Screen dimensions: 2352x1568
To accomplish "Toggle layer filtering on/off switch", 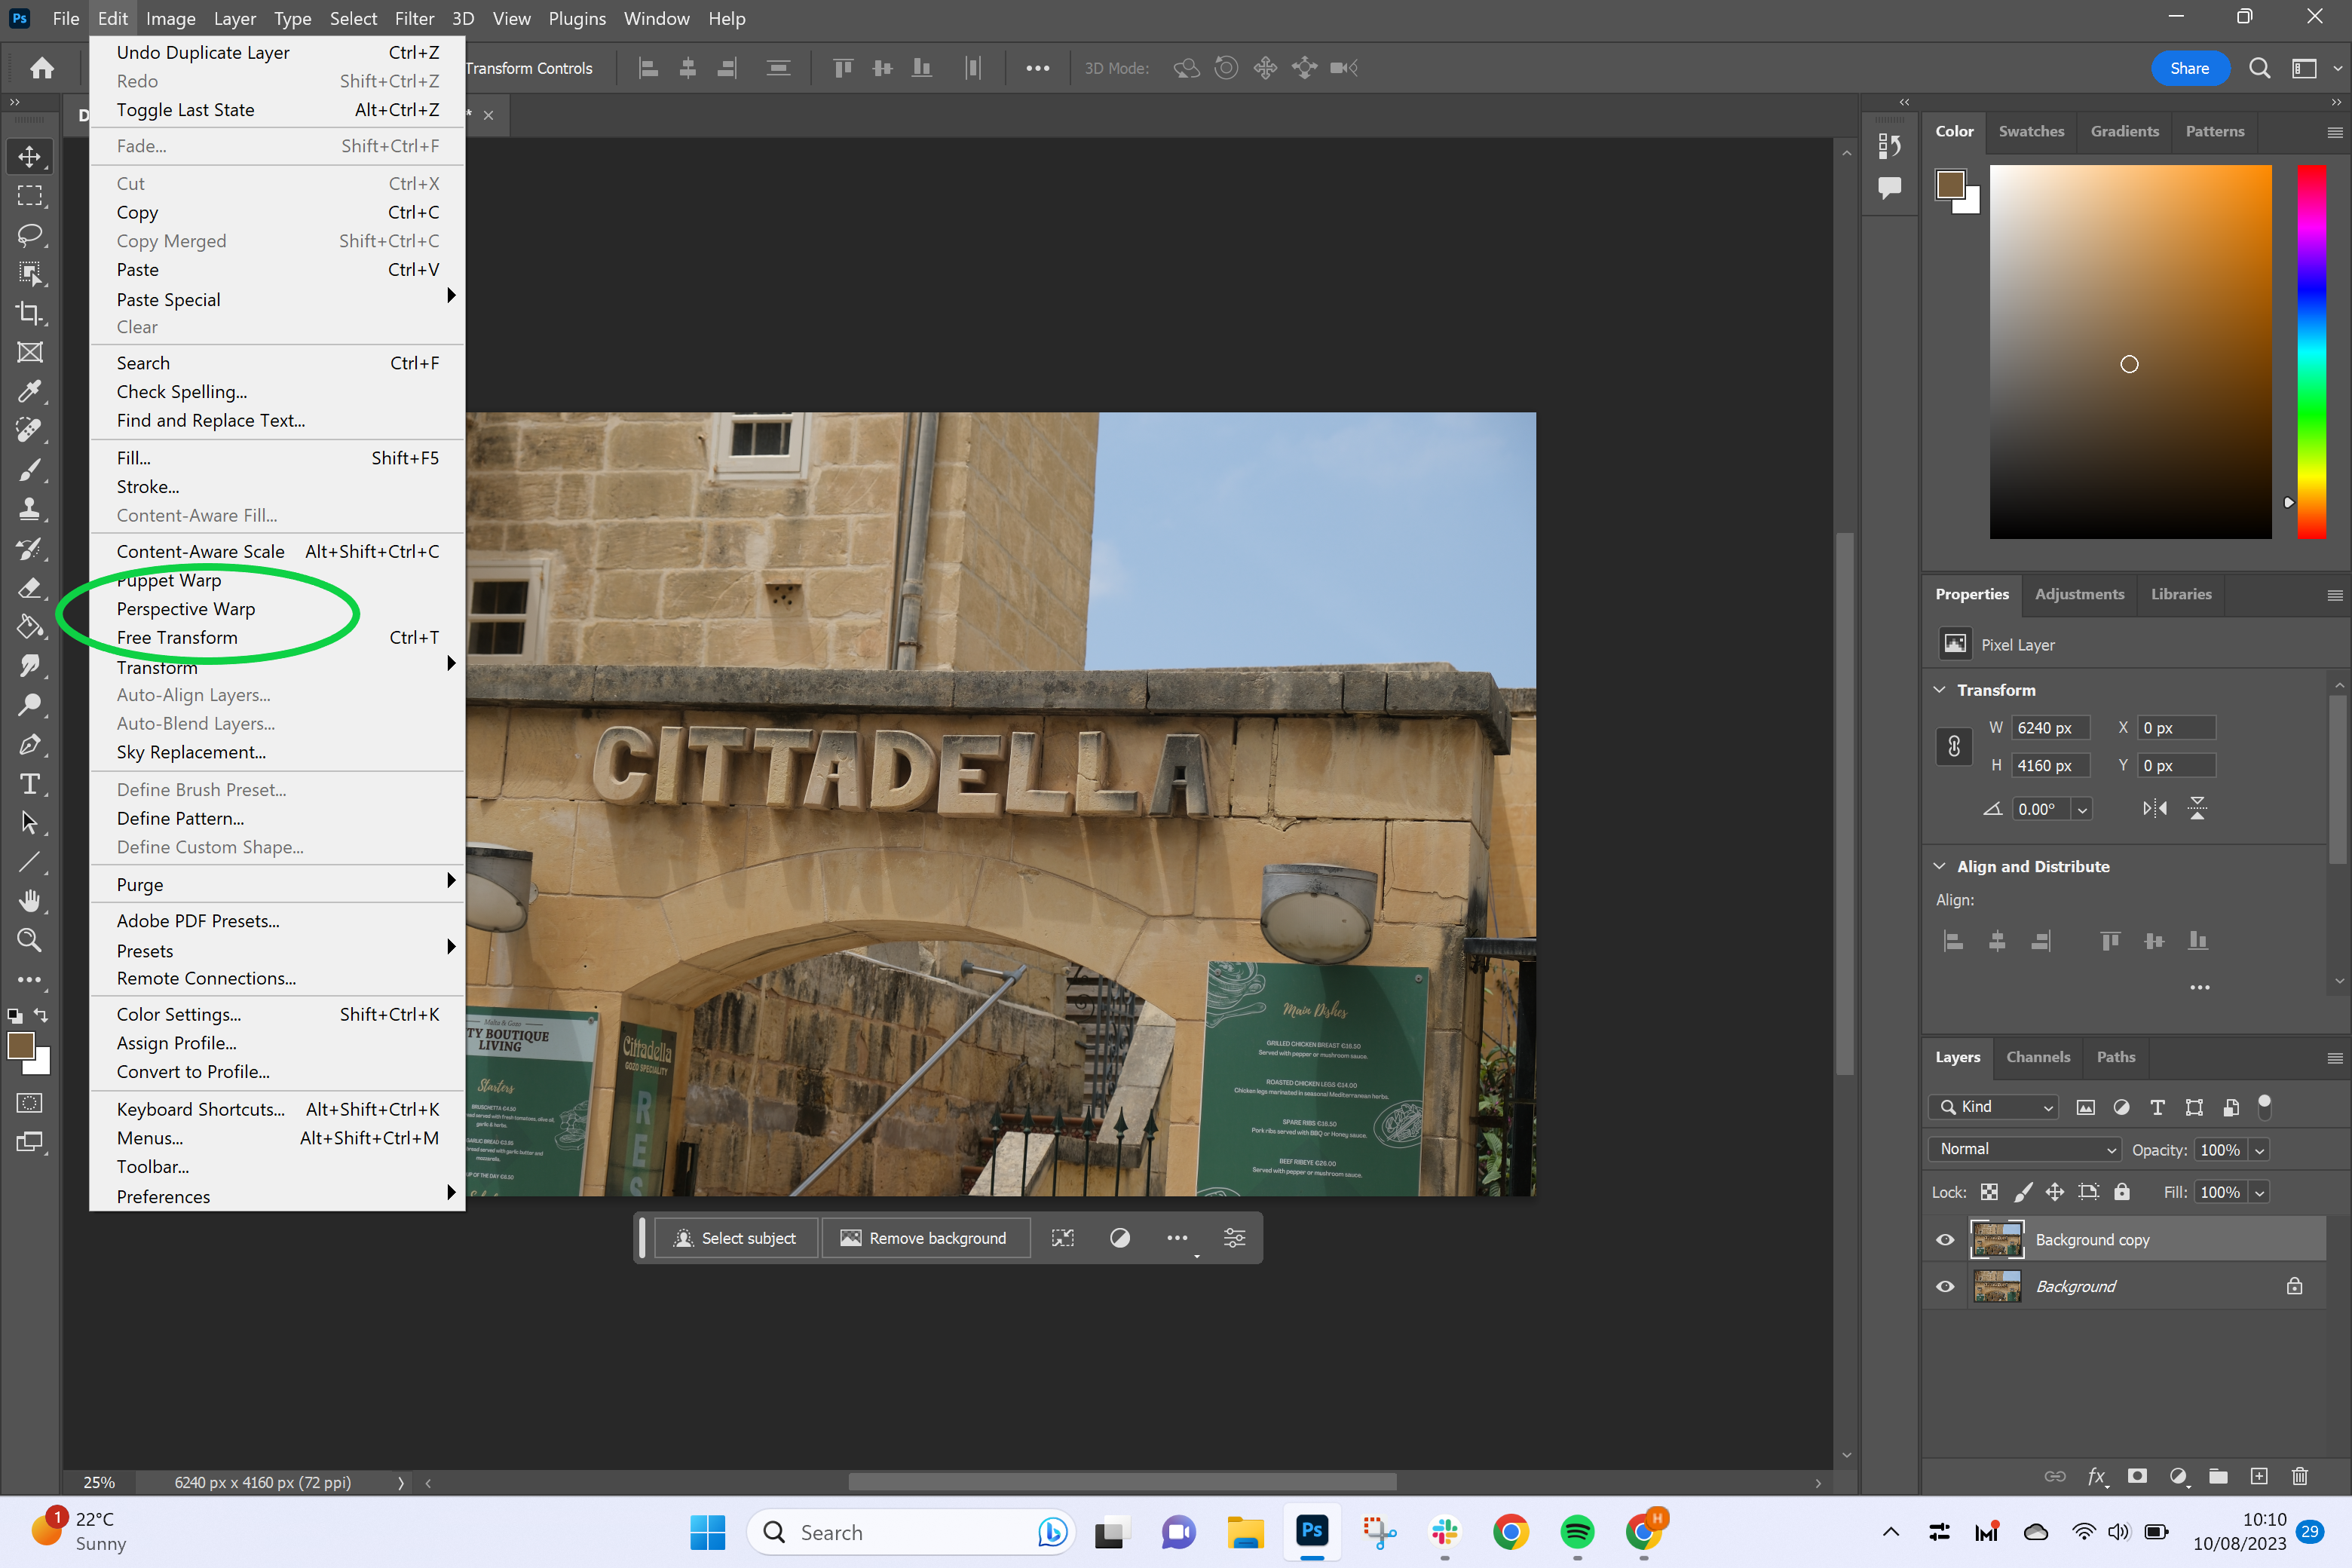I will tap(2265, 1107).
